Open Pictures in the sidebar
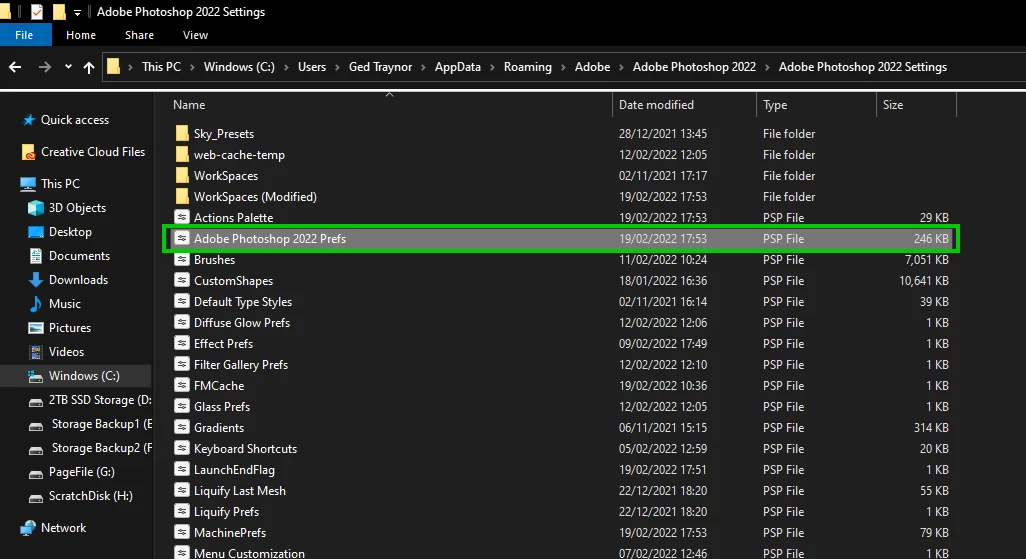Viewport: 1026px width, 559px height. click(x=60, y=328)
